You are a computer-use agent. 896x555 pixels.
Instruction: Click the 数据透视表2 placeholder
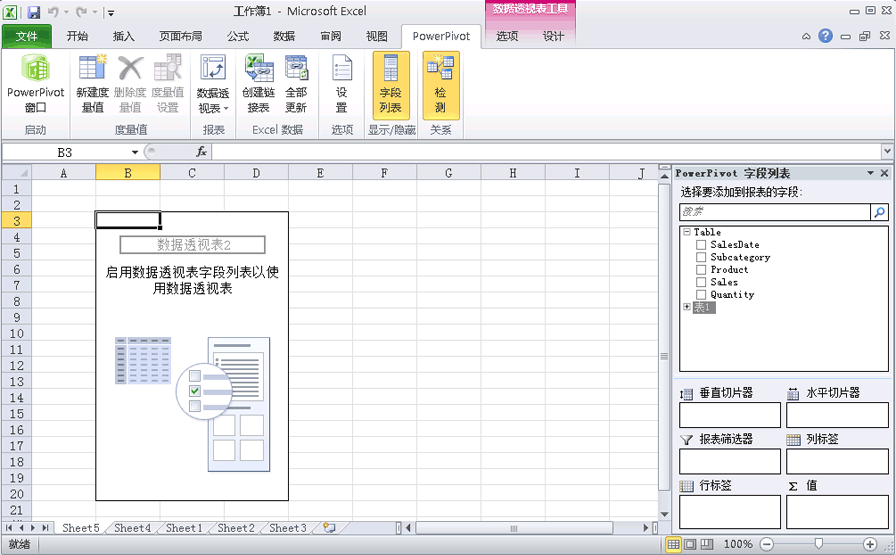click(x=193, y=245)
